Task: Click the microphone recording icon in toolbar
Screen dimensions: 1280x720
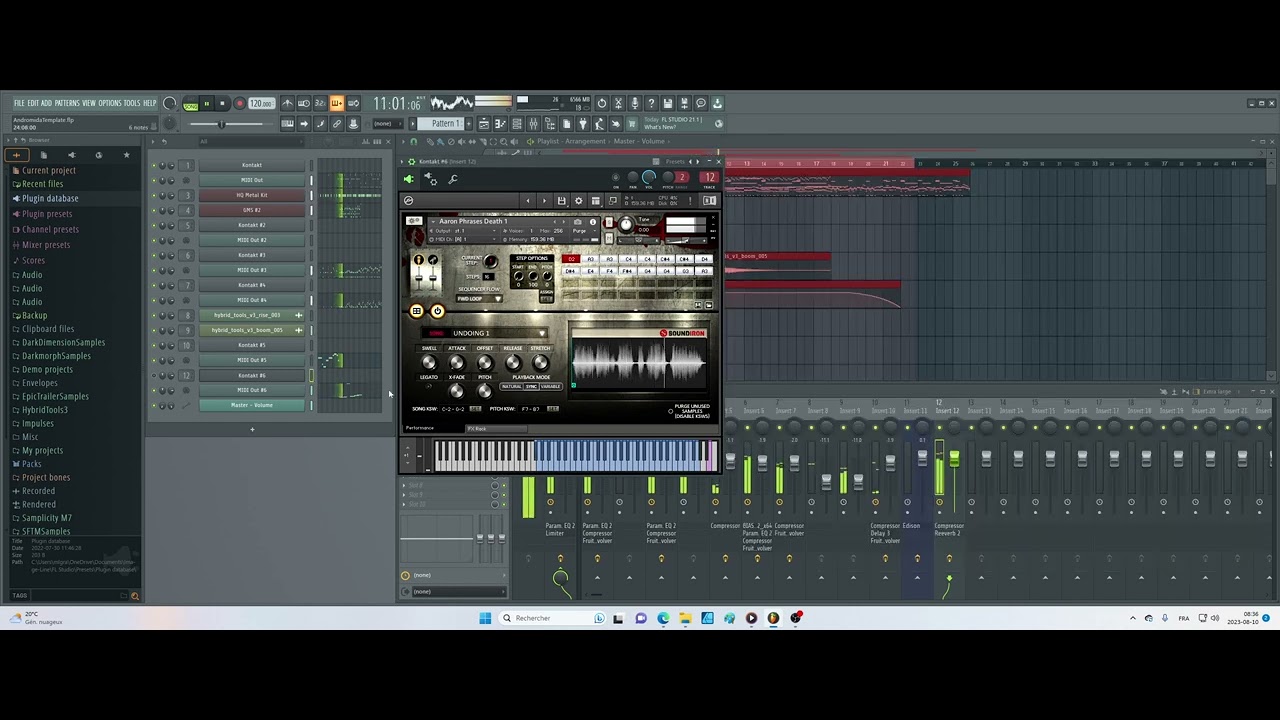Action: coord(634,103)
